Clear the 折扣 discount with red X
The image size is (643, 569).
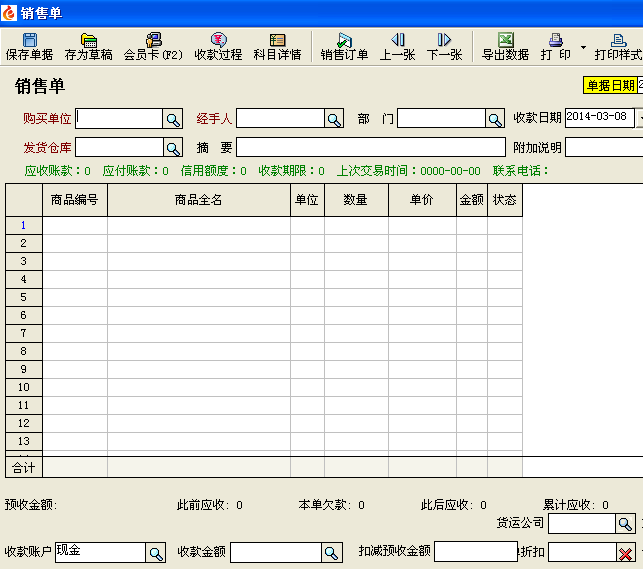click(625, 553)
